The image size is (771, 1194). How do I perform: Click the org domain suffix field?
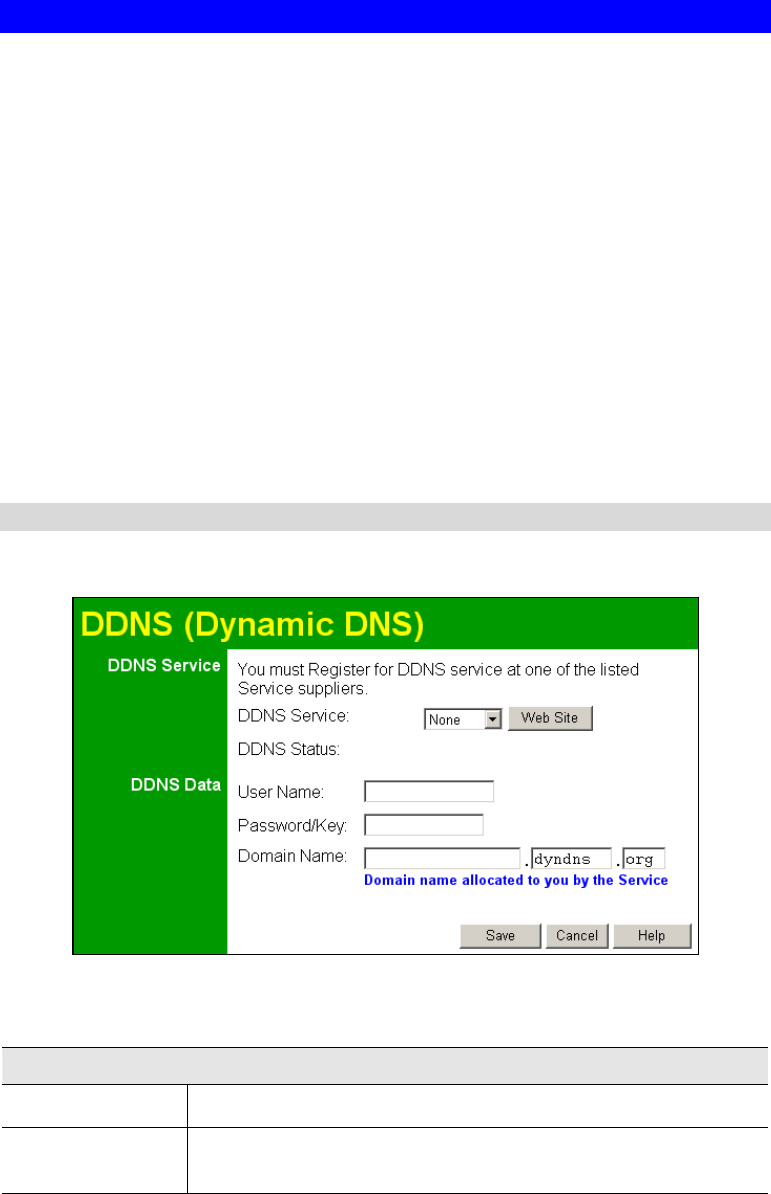[x=644, y=859]
